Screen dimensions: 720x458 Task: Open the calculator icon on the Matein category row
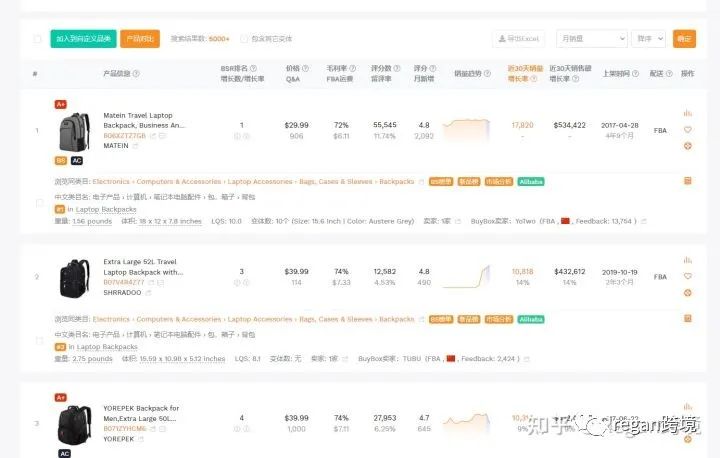[687, 181]
